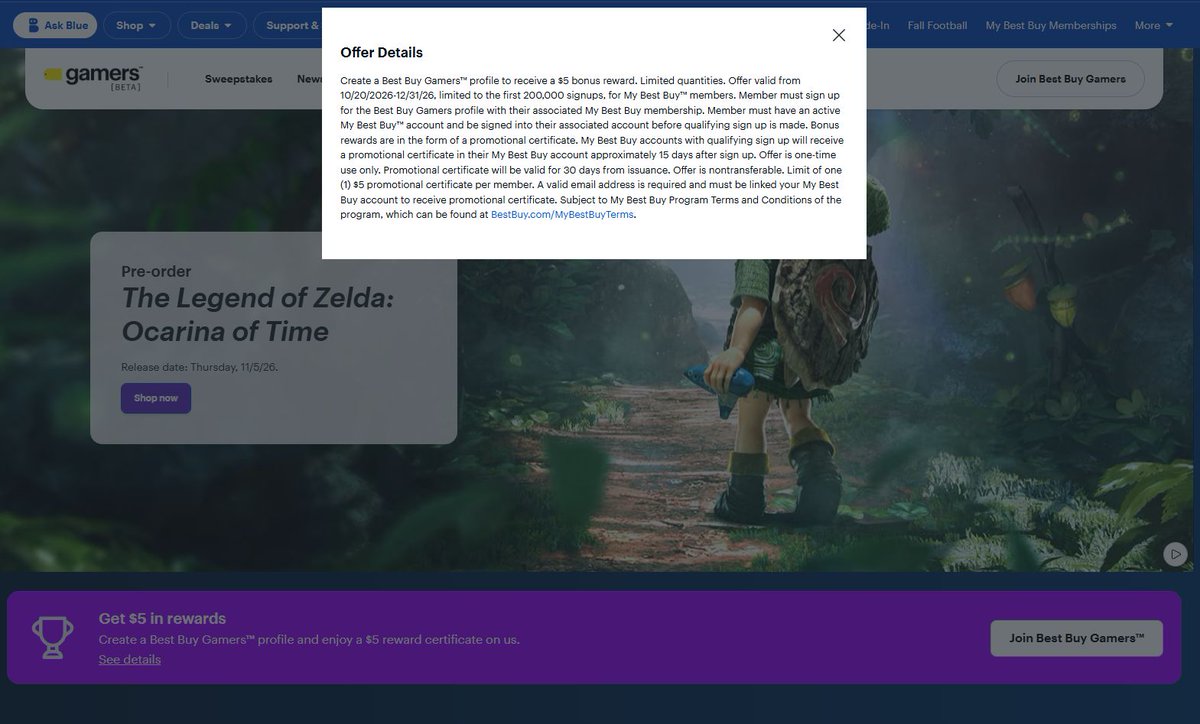Open the Ask Blue assistant
1200x724 pixels.
pyautogui.click(x=56, y=25)
